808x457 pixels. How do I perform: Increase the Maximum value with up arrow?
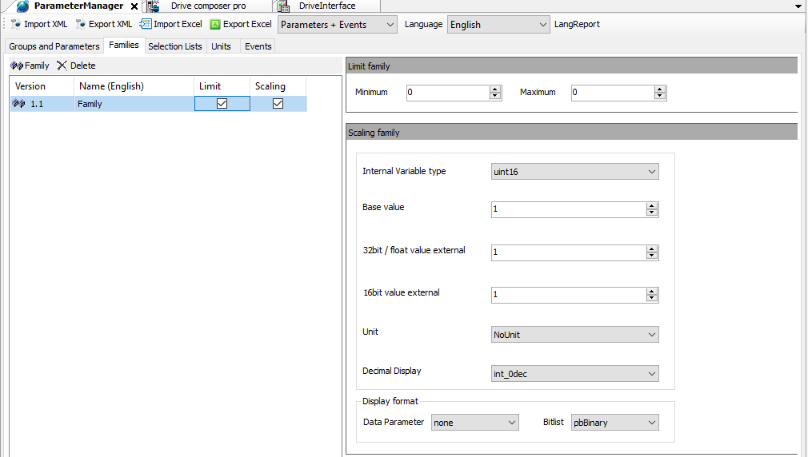pos(660,89)
